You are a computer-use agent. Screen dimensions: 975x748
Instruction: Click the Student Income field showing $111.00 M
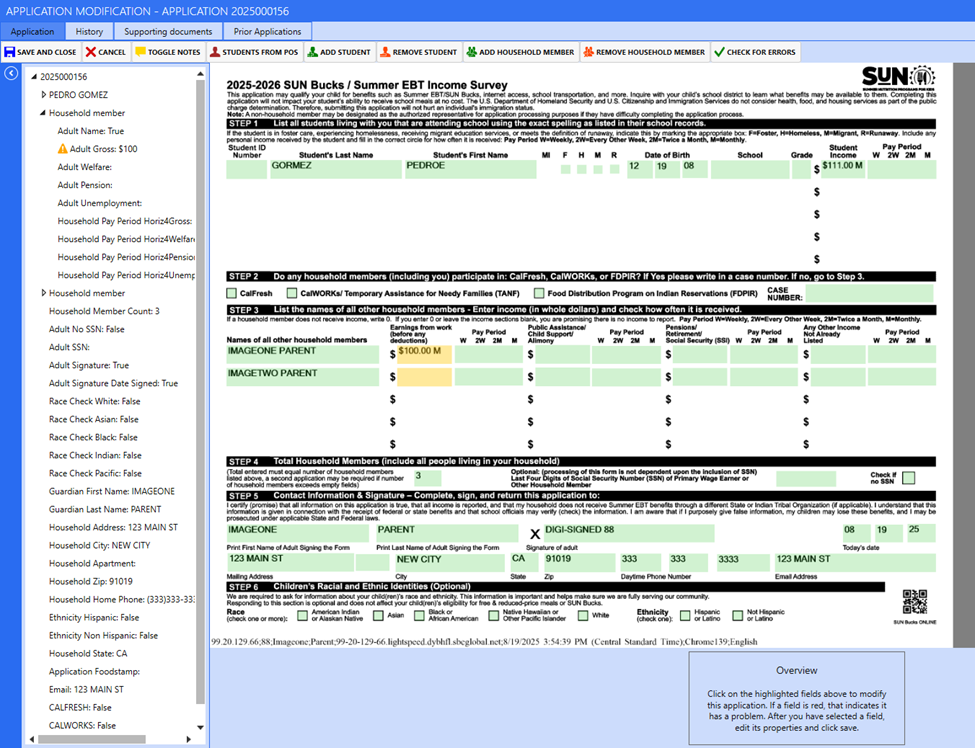pyautogui.click(x=843, y=169)
